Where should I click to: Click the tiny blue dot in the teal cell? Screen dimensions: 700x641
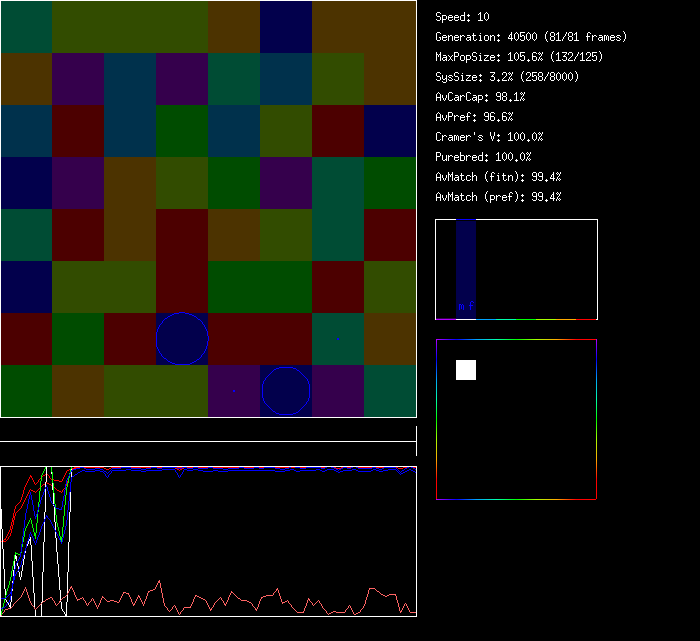click(x=338, y=339)
